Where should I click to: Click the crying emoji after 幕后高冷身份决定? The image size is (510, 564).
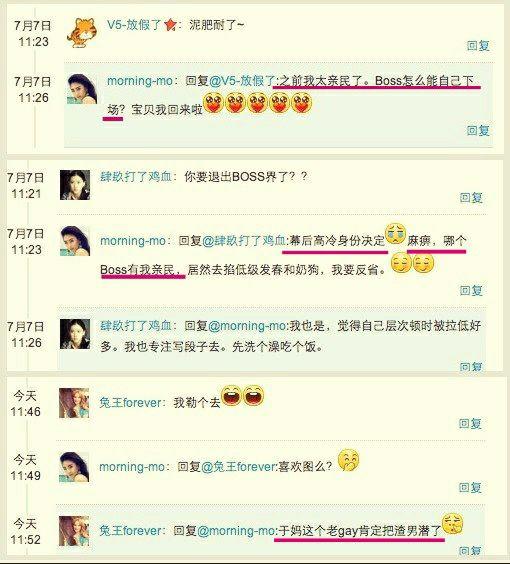coord(396,234)
